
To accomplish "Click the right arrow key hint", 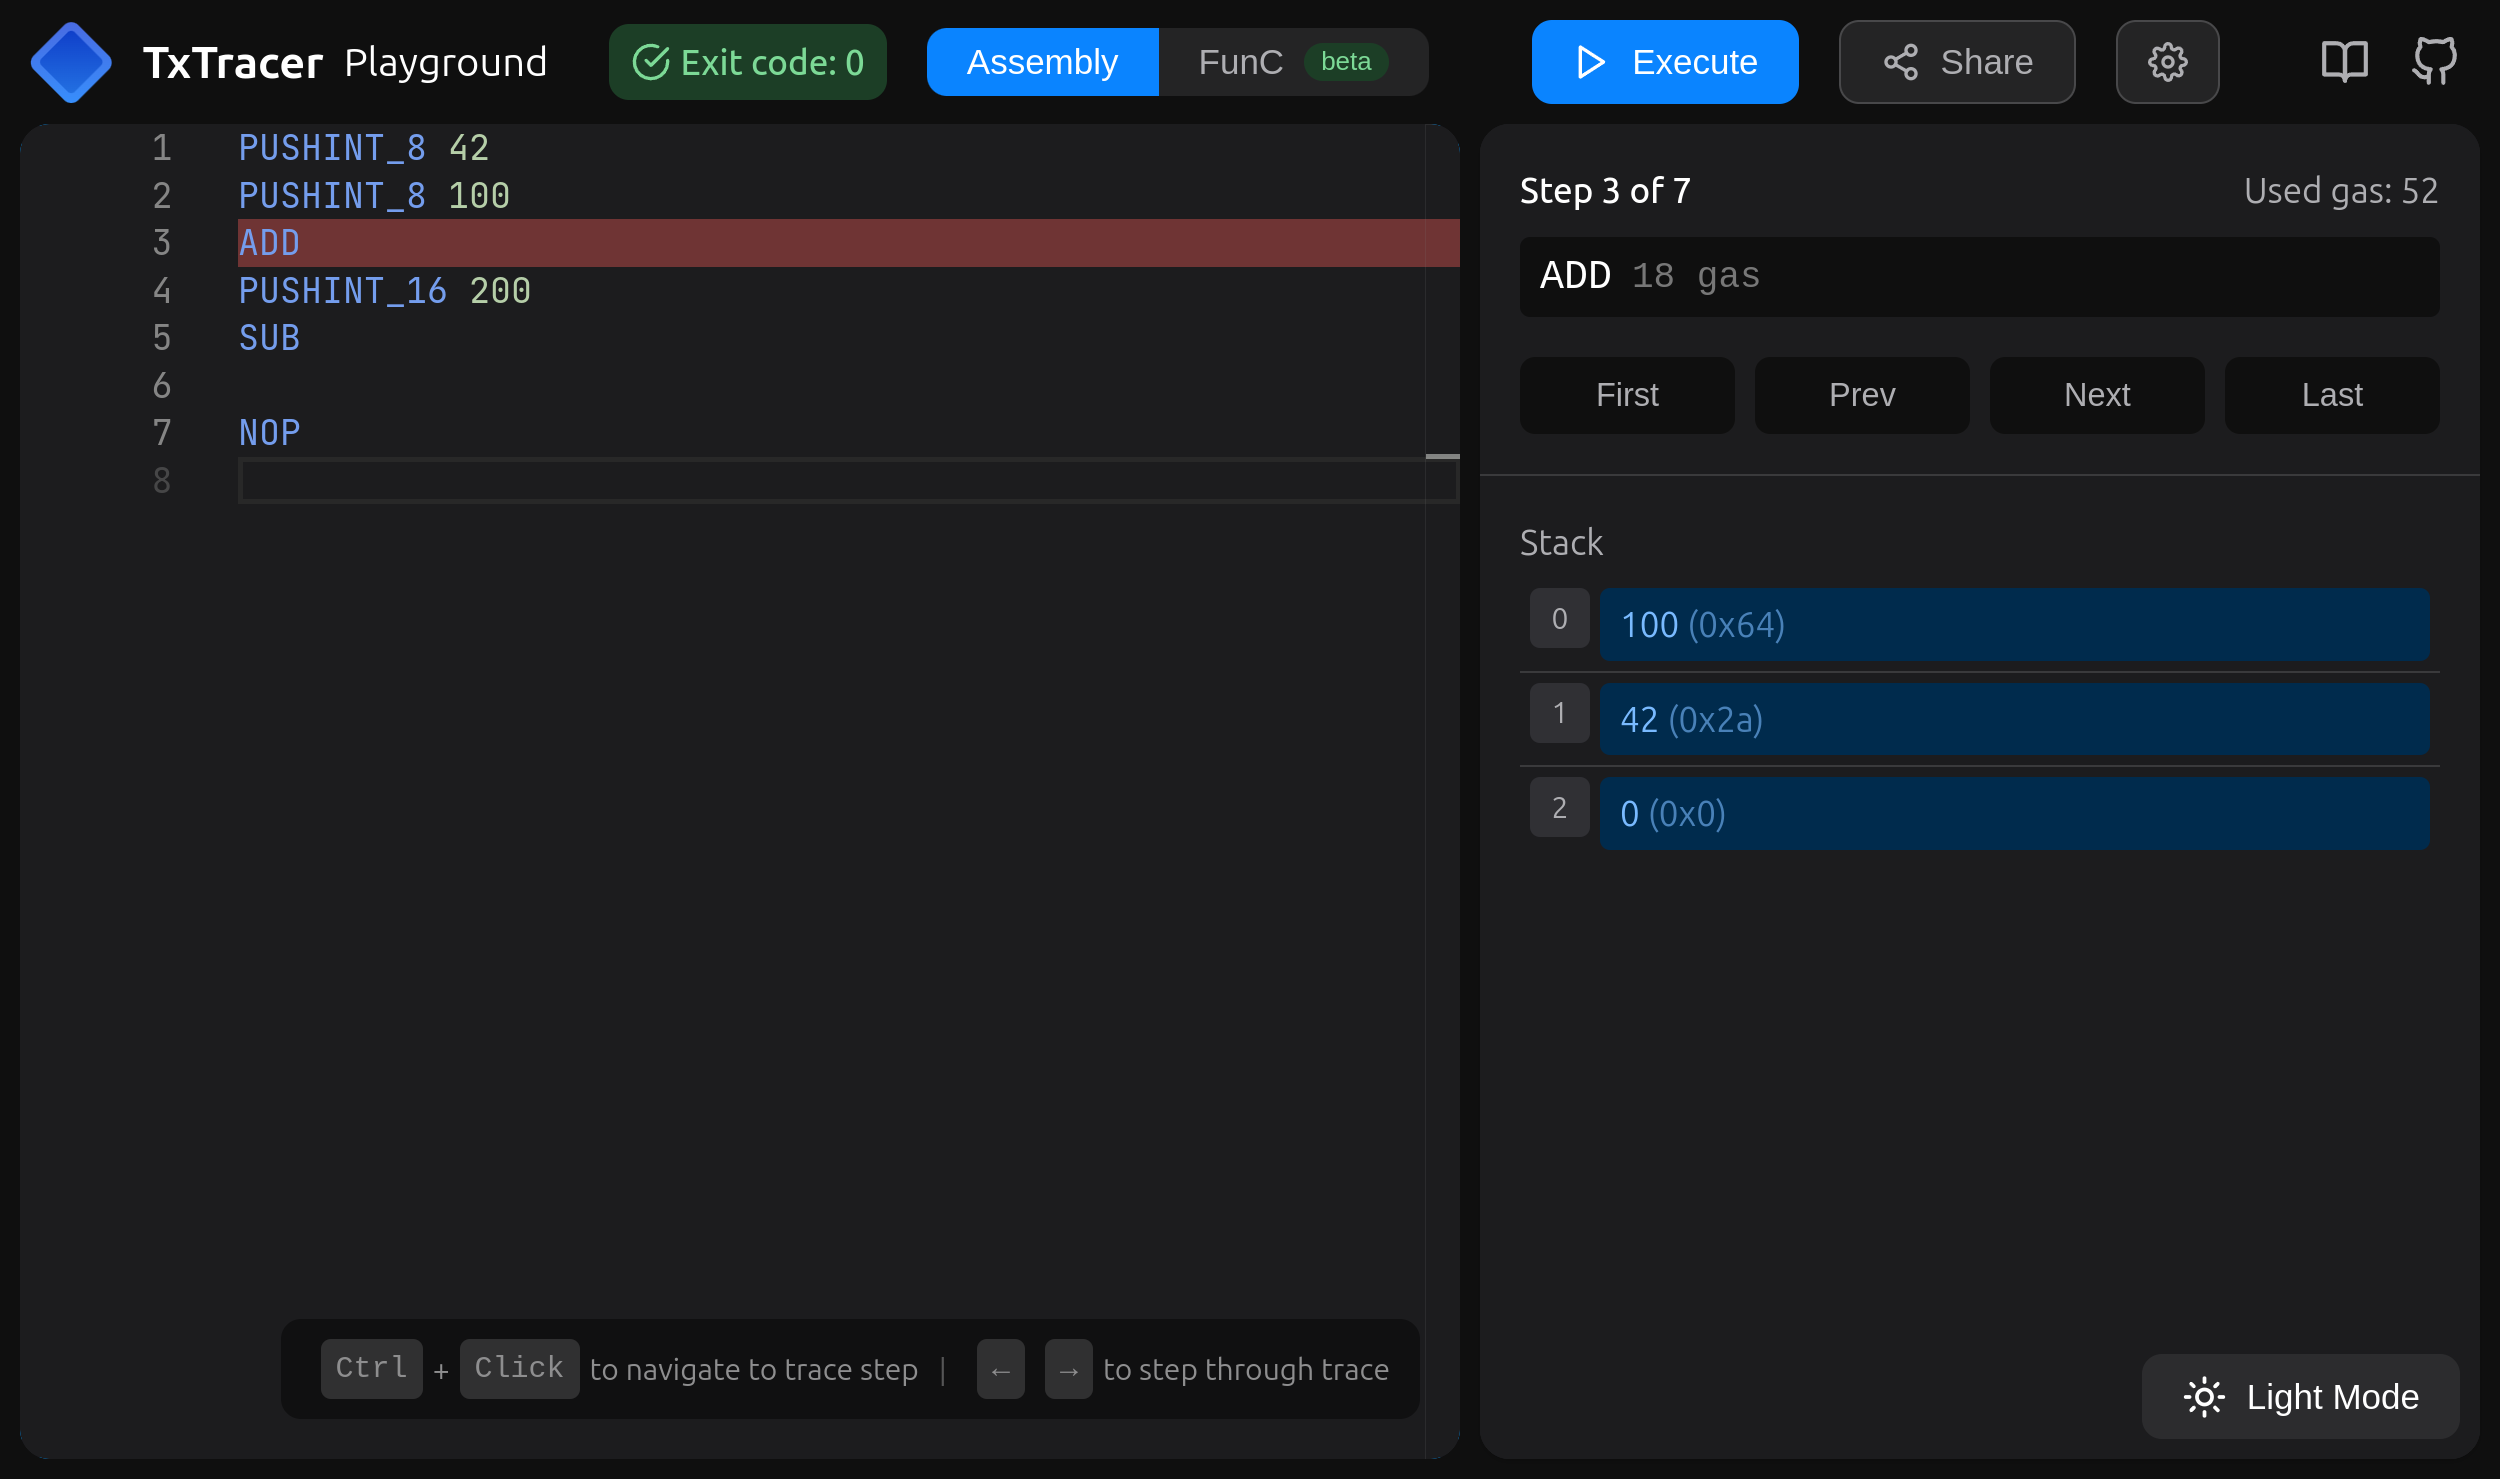I will click(1068, 1368).
